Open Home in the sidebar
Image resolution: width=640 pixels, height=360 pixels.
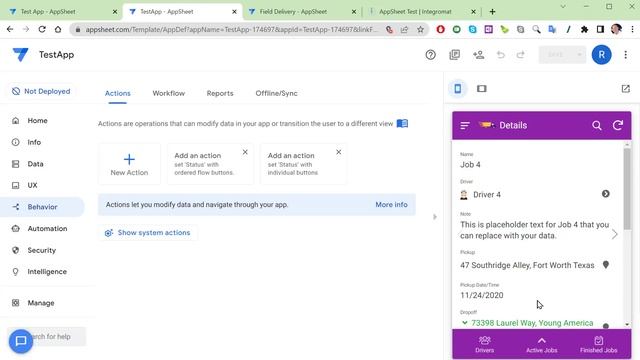coord(42,120)
